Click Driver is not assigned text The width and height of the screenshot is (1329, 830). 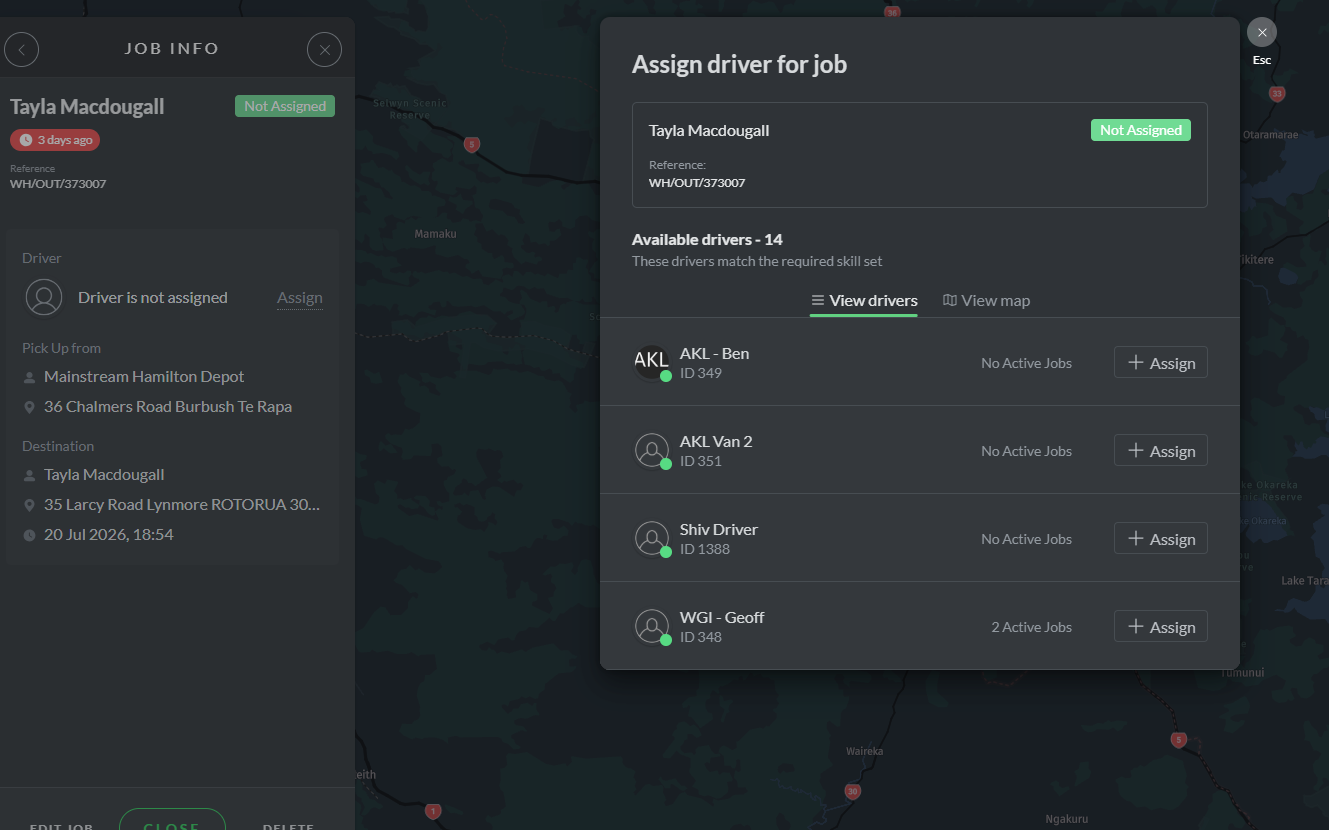click(153, 297)
